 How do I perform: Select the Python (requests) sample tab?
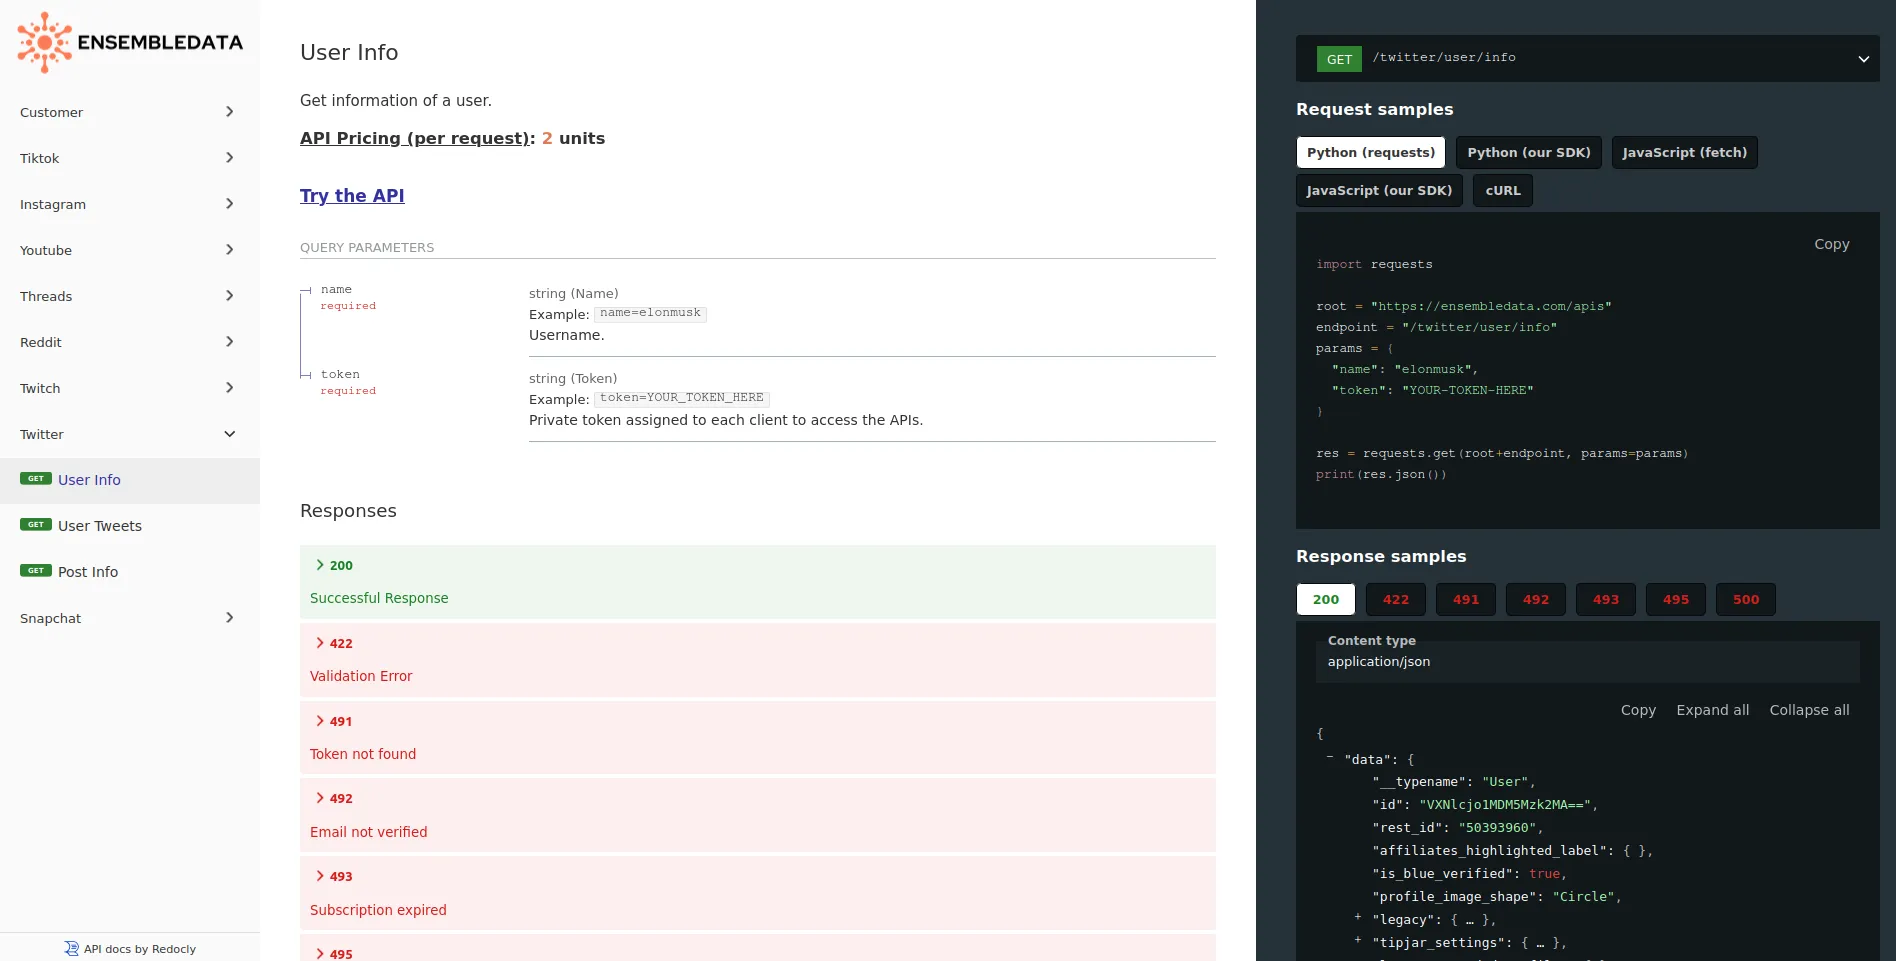pos(1371,152)
